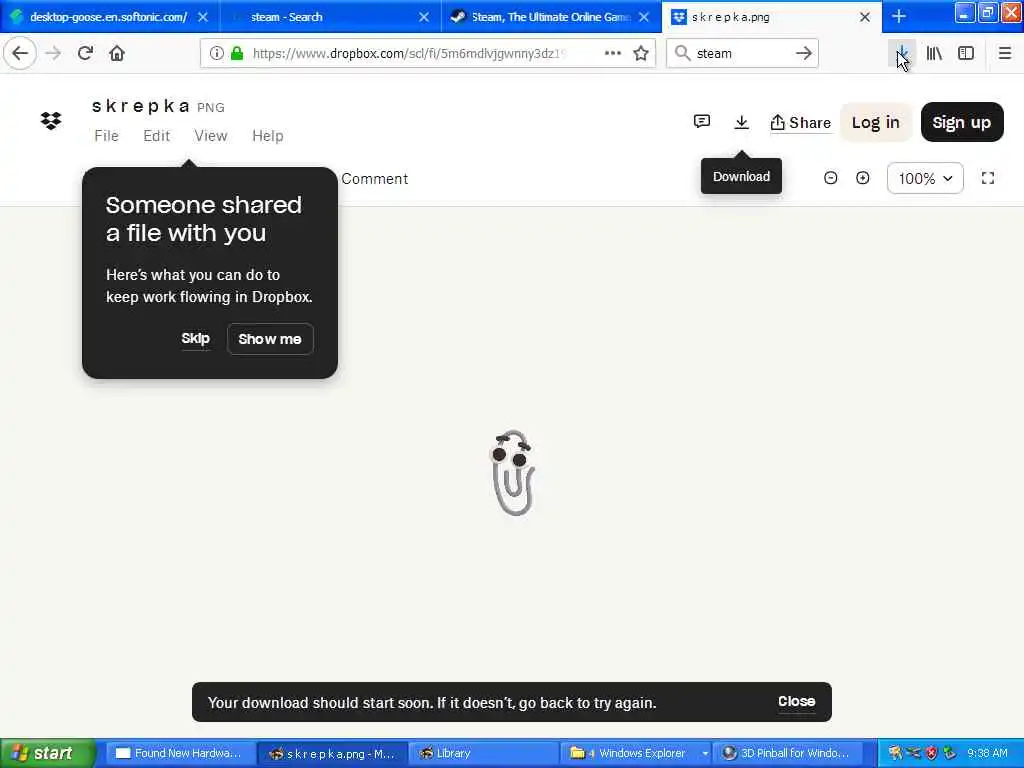
Task: Open a new browser tab
Action: (899, 16)
